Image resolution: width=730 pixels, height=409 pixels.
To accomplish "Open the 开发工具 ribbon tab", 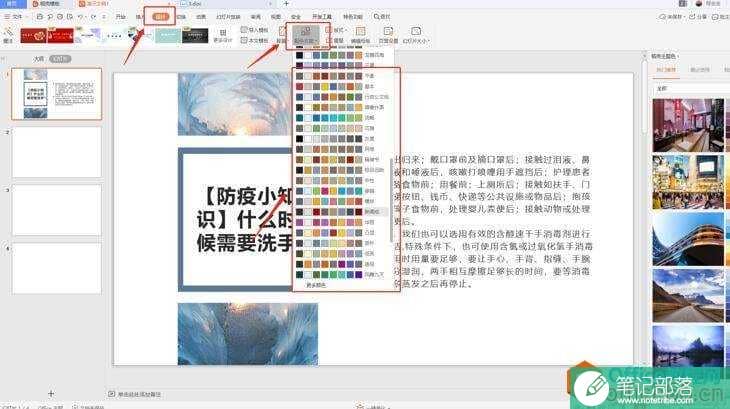I will tap(322, 17).
